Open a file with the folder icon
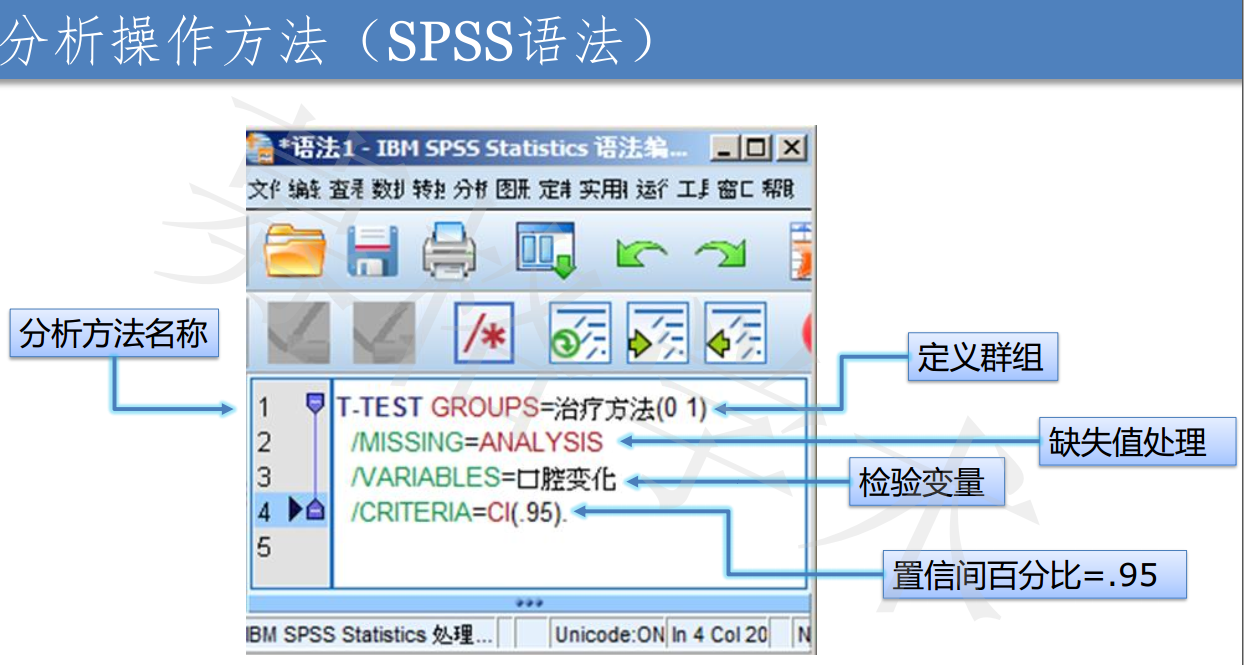This screenshot has height=665, width=1244. [x=295, y=250]
